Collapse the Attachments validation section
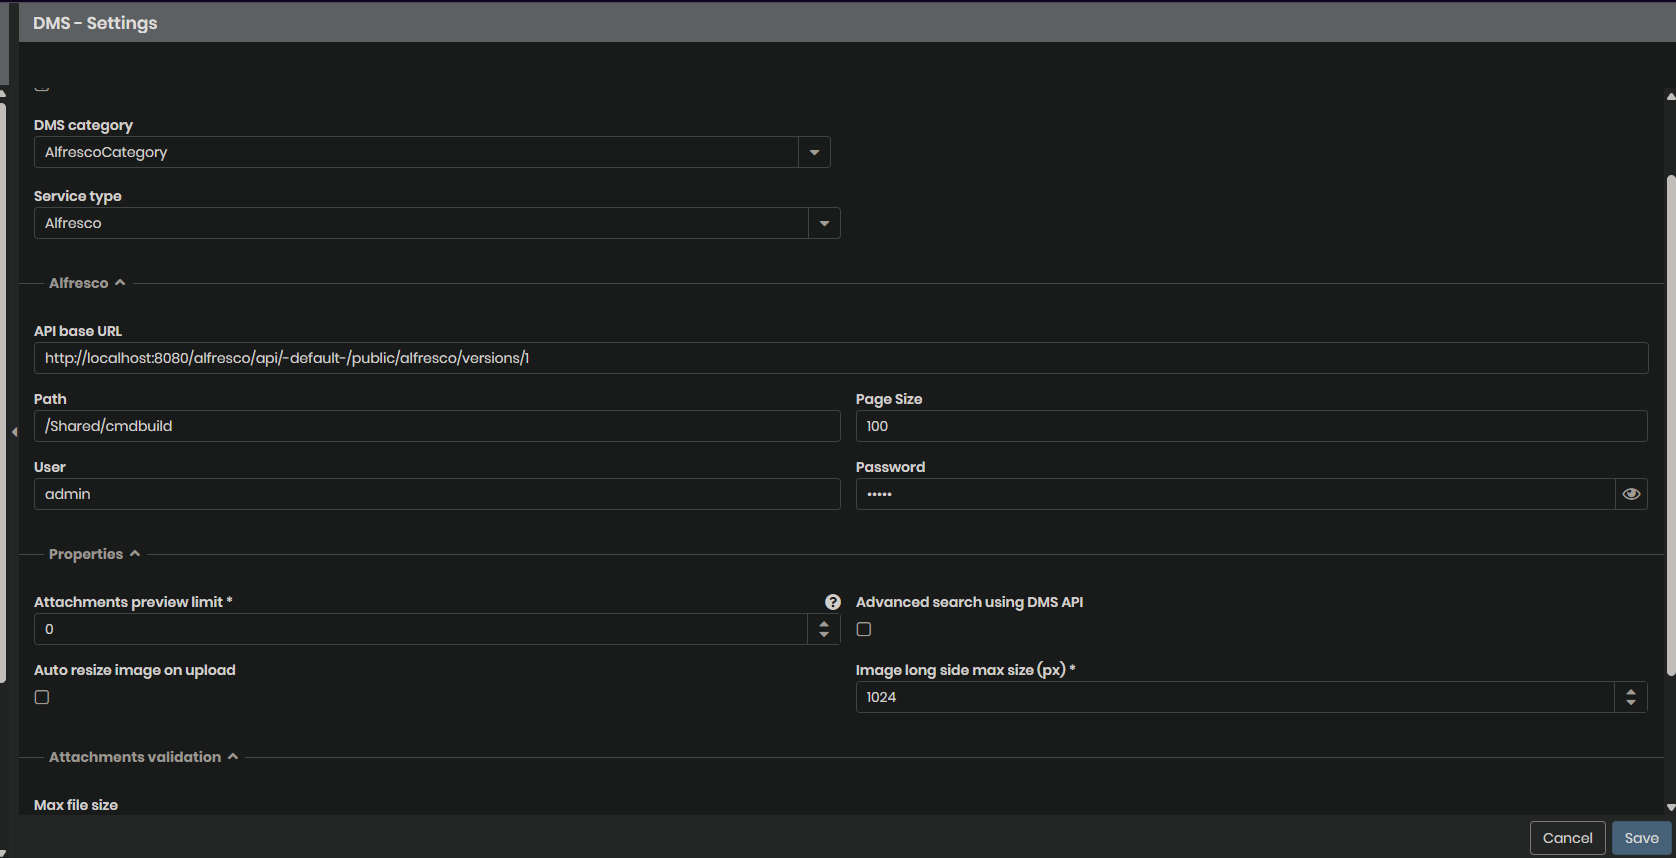The height and width of the screenshot is (858, 1676). [x=233, y=757]
